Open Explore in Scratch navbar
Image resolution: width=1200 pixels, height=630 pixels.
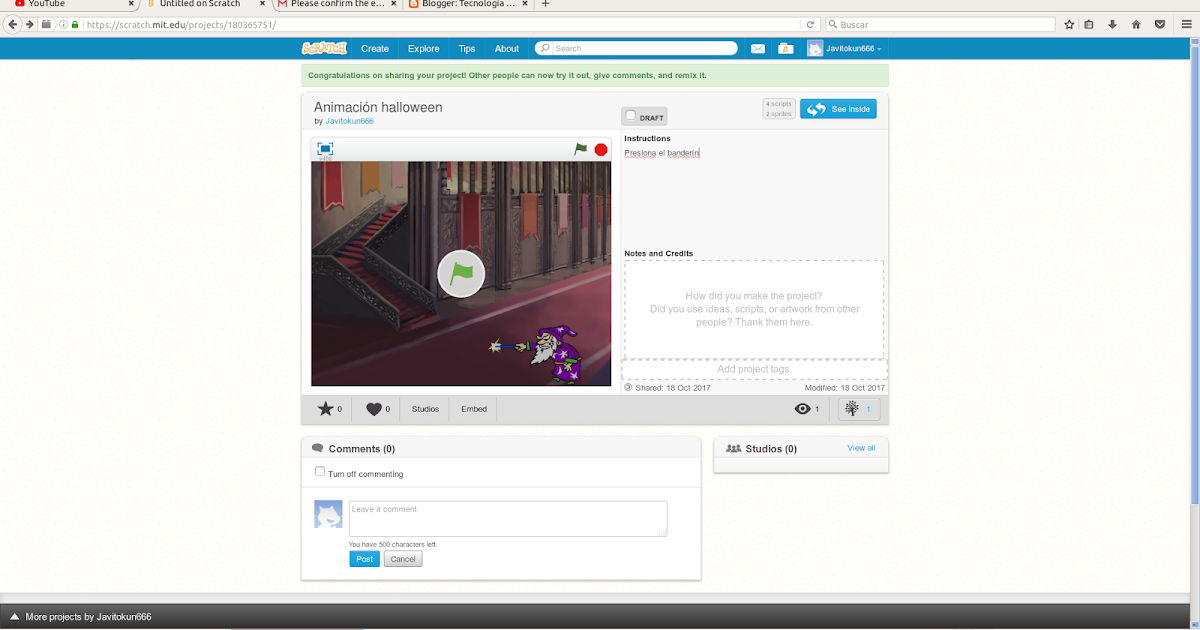tap(424, 49)
